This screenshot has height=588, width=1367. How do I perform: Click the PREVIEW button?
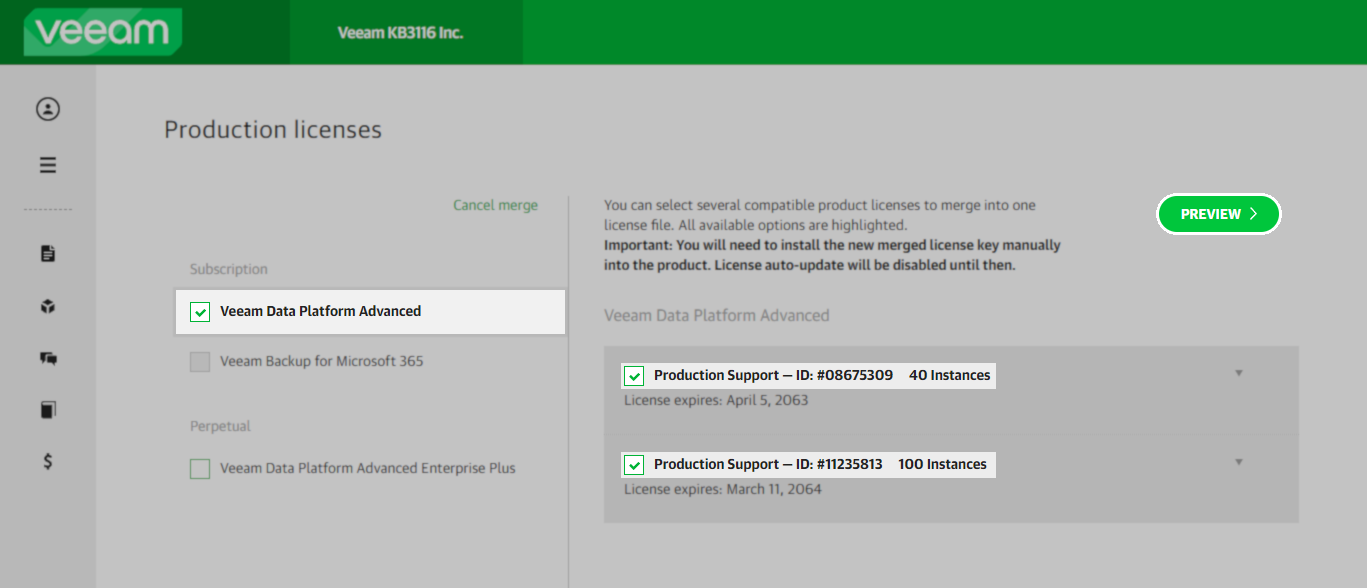(x=1218, y=213)
